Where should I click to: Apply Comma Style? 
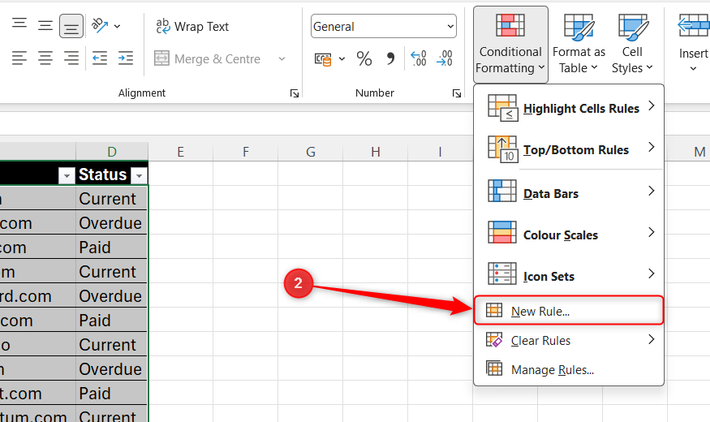pyautogui.click(x=390, y=59)
